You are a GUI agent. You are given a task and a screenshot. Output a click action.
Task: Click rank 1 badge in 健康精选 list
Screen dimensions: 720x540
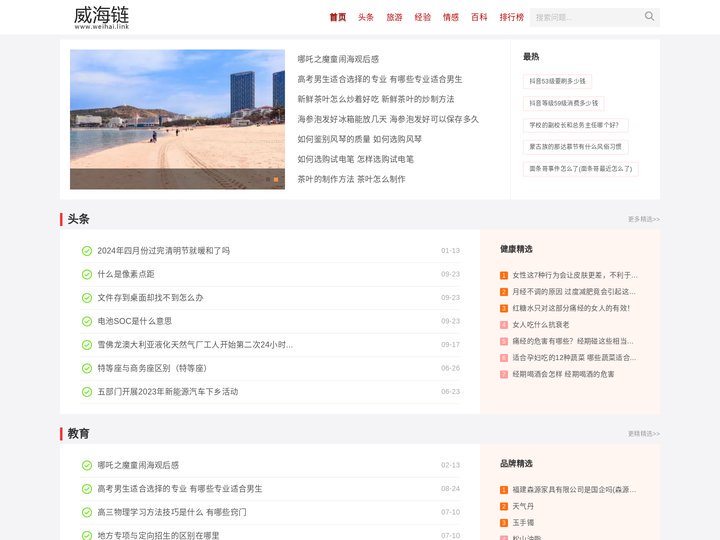click(x=504, y=276)
